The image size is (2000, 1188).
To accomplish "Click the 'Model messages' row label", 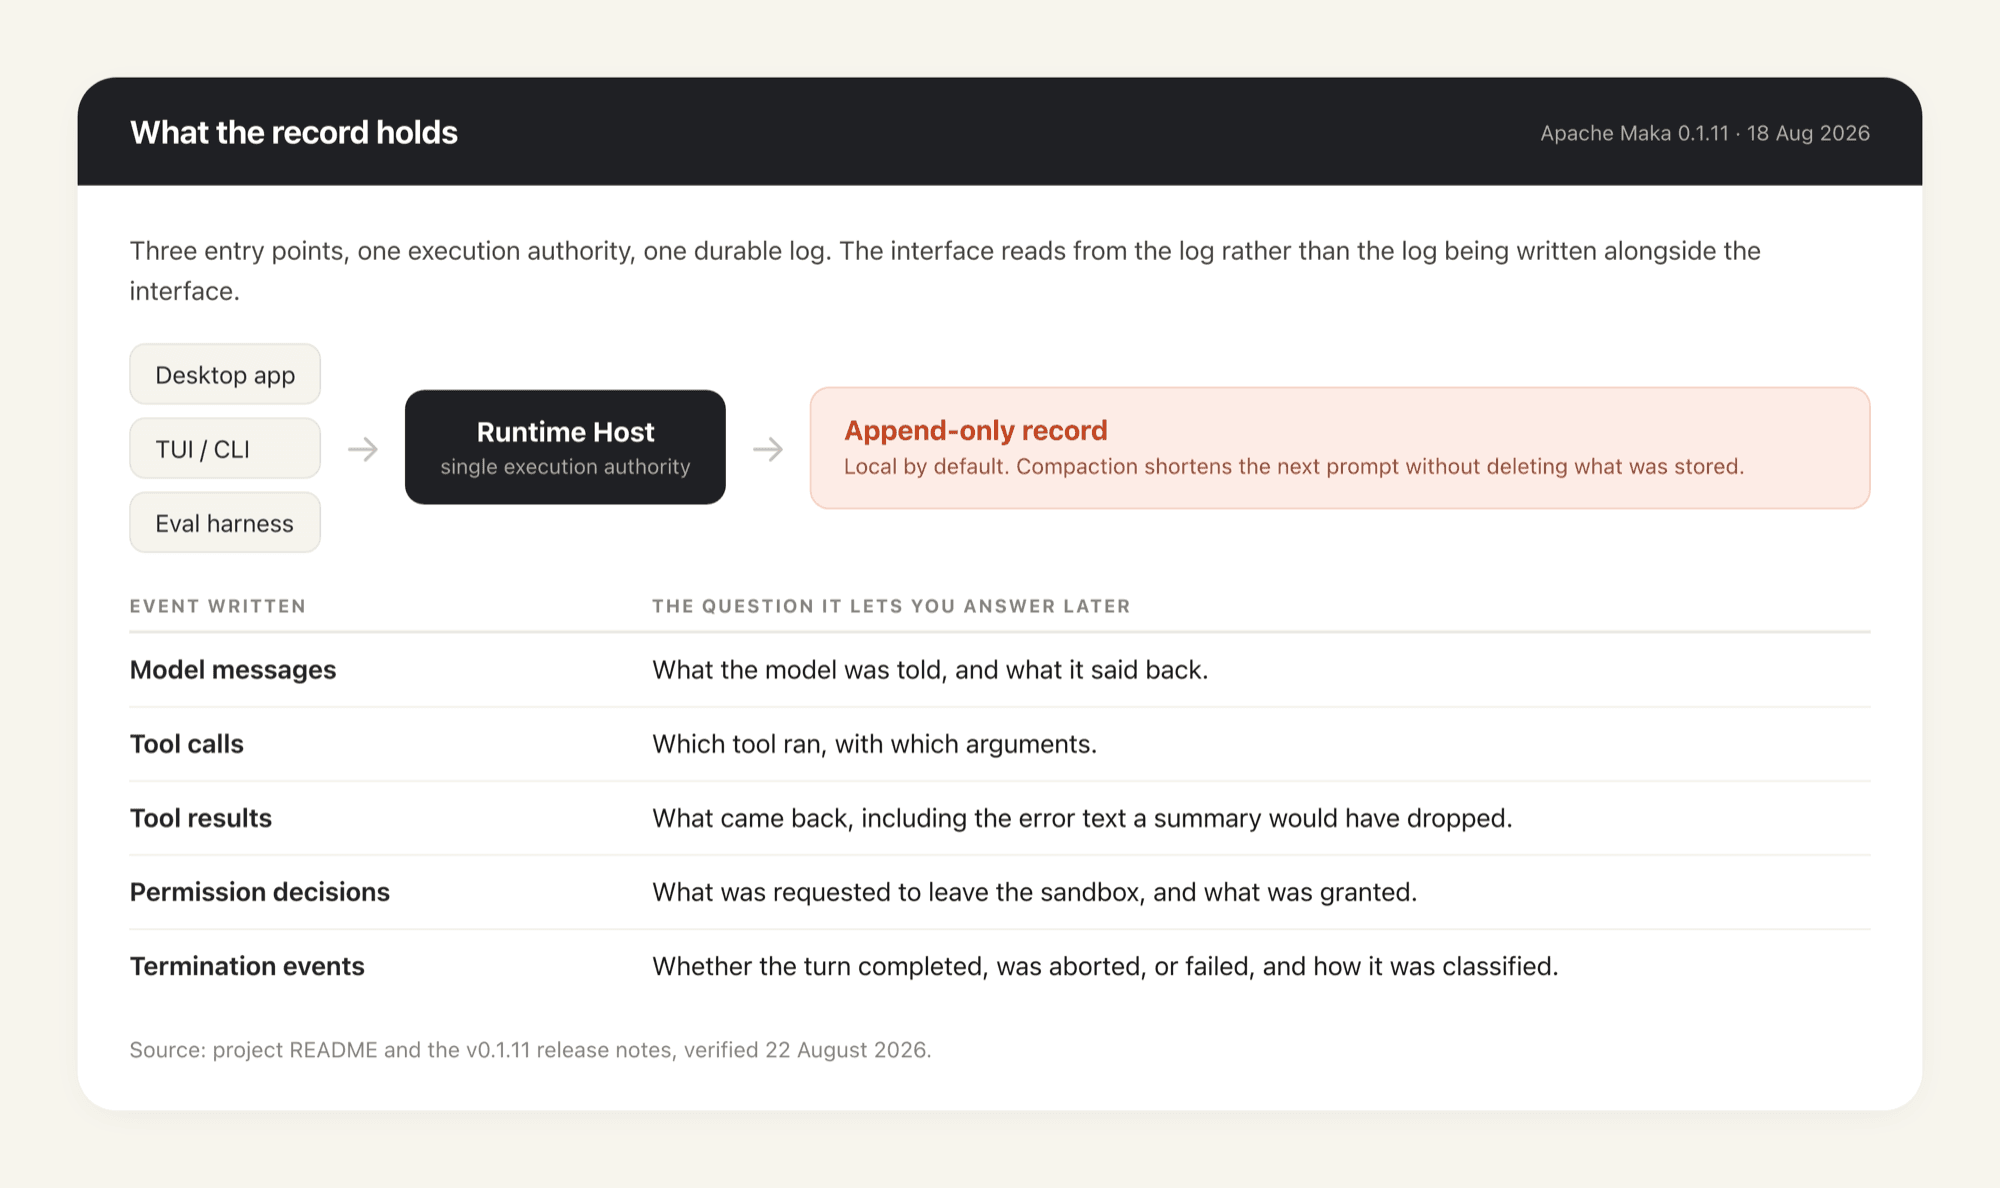I will [233, 670].
